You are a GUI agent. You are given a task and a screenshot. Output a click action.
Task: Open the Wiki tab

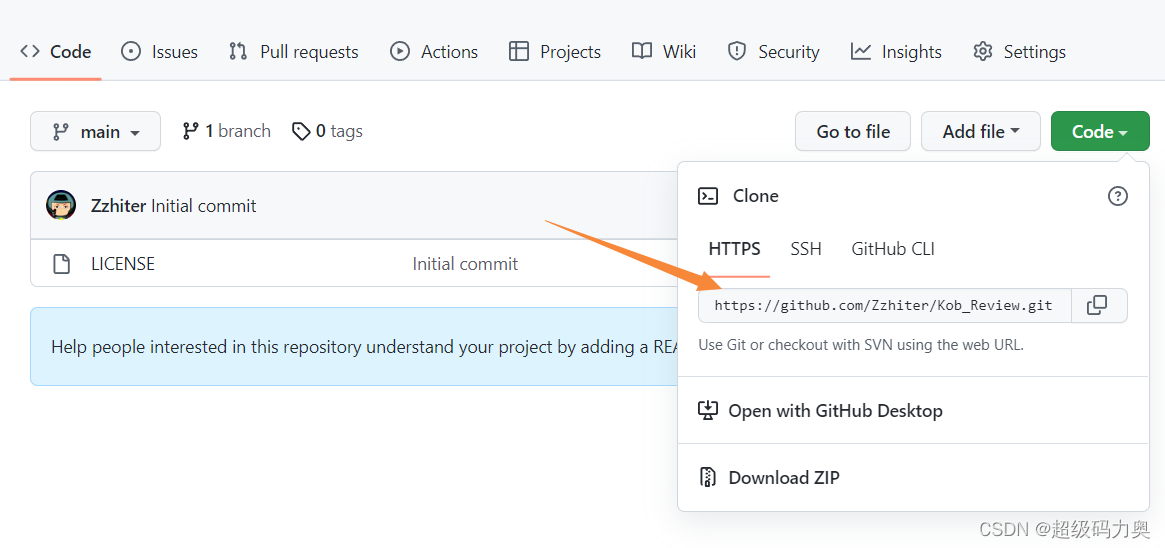(663, 52)
